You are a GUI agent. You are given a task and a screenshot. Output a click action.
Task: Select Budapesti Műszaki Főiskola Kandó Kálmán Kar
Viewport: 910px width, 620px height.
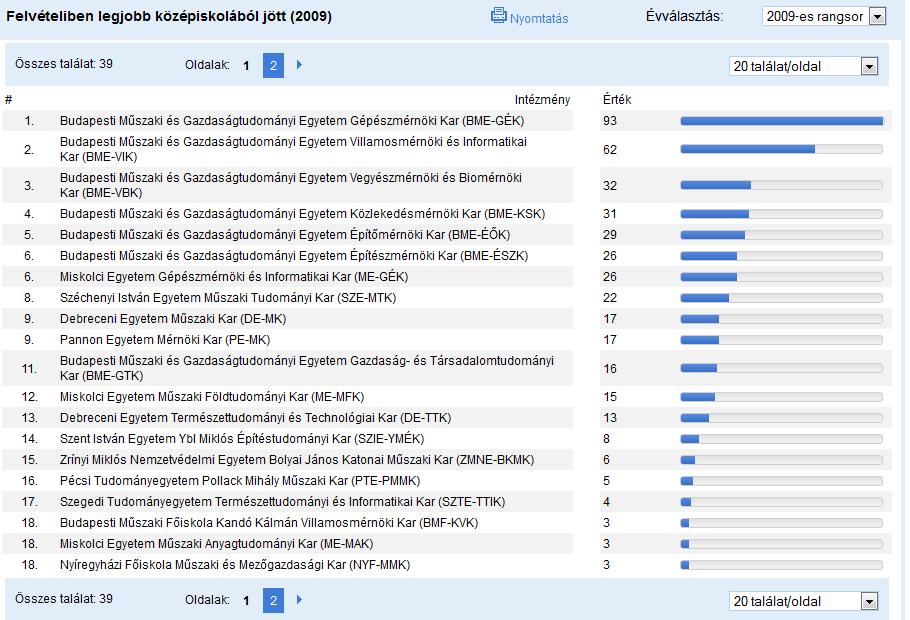(x=269, y=522)
